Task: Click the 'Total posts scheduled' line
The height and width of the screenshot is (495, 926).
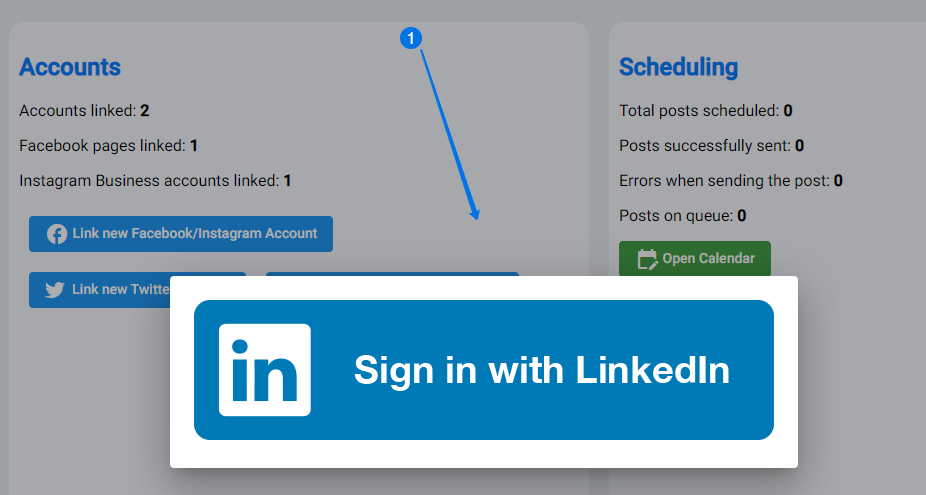Action: point(706,110)
